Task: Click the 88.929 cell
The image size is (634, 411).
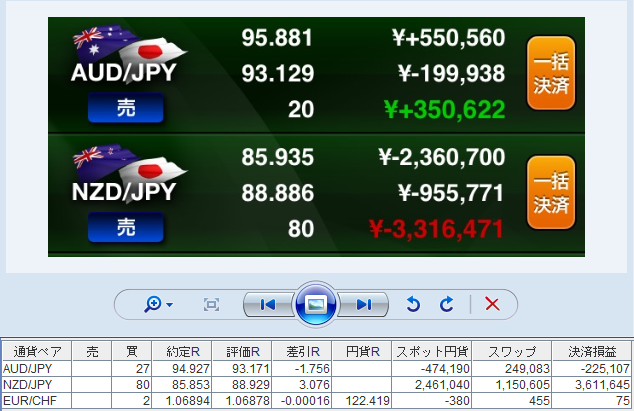Action: click(242, 384)
